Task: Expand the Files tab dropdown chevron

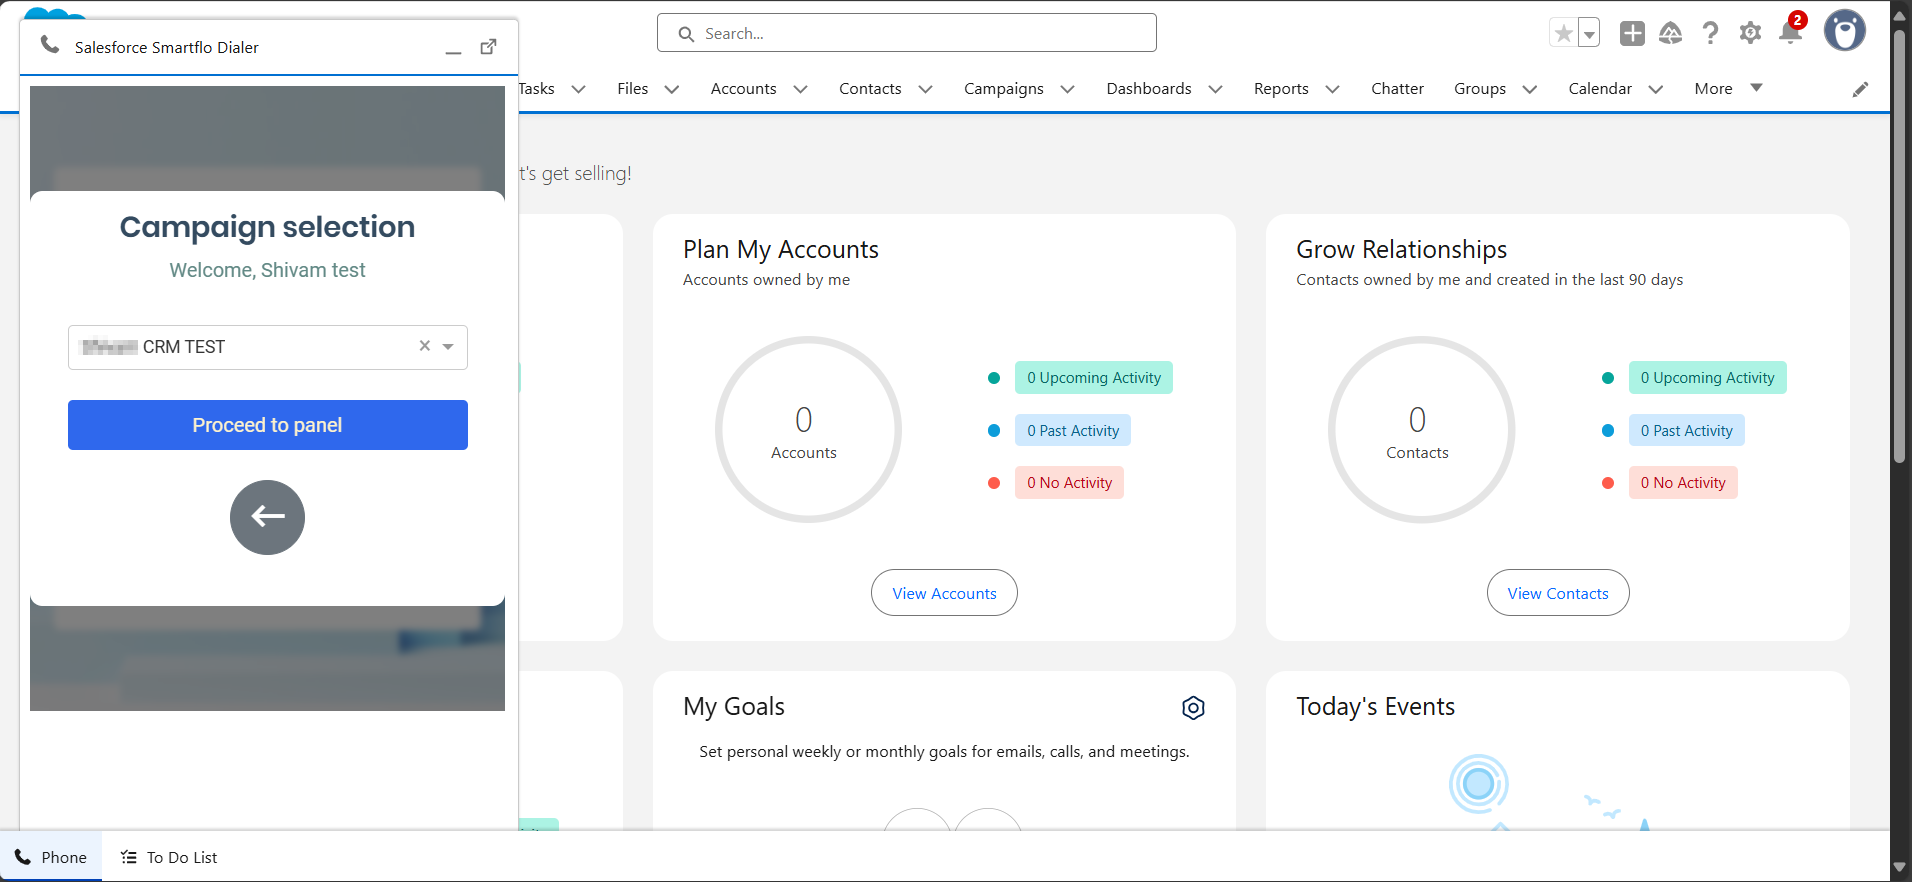Action: pyautogui.click(x=672, y=89)
